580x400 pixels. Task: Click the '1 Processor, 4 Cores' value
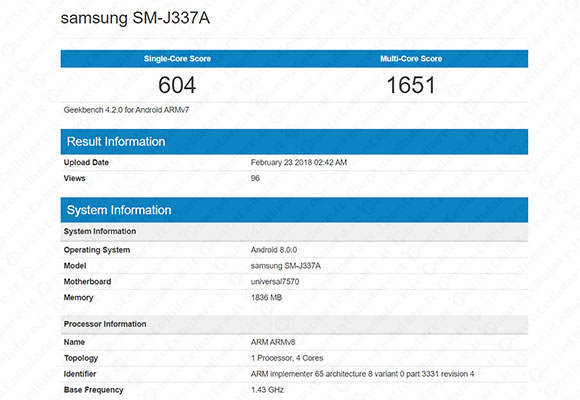[287, 358]
